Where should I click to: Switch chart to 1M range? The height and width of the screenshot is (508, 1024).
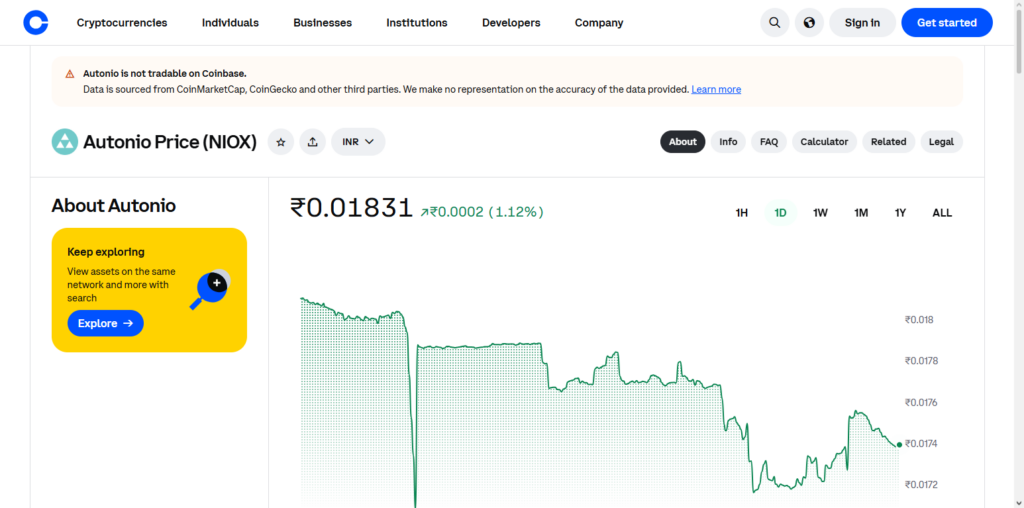point(861,213)
